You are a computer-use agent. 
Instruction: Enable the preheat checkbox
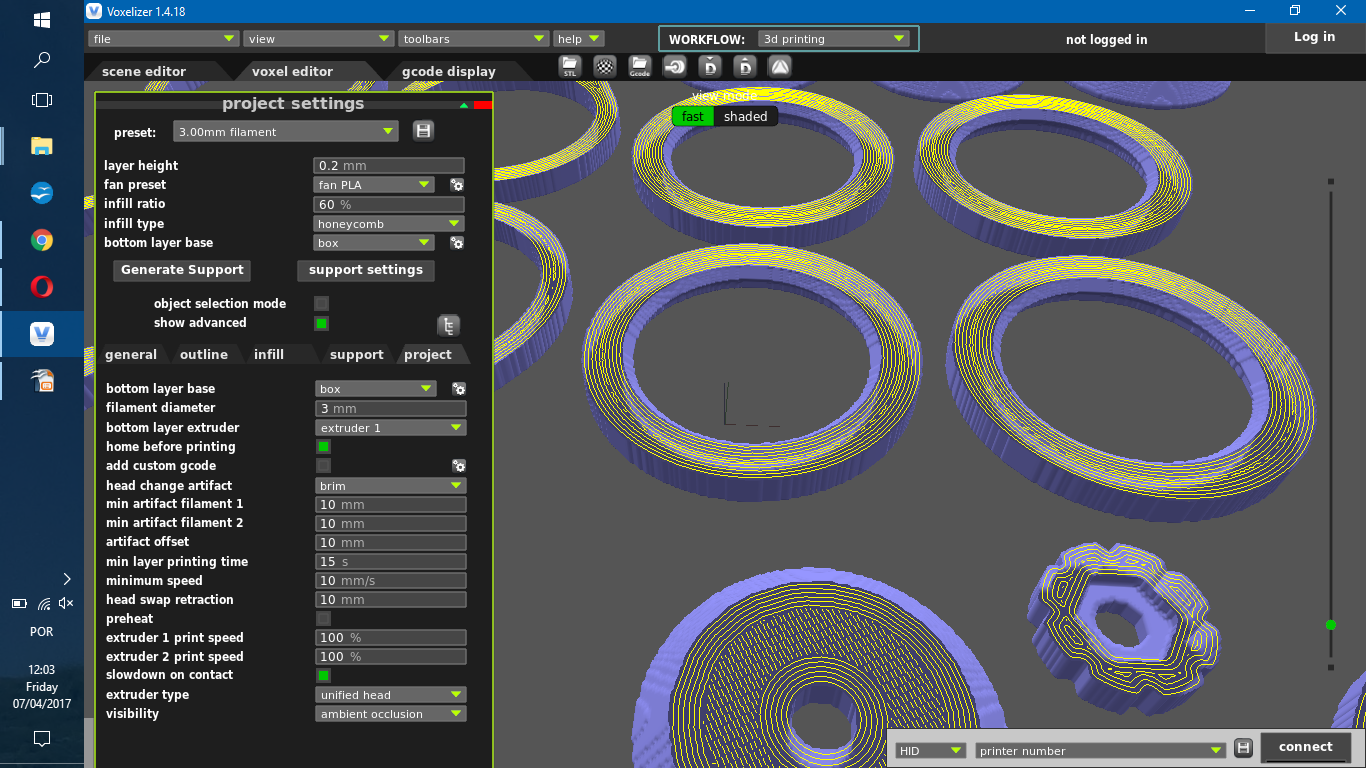(x=323, y=619)
